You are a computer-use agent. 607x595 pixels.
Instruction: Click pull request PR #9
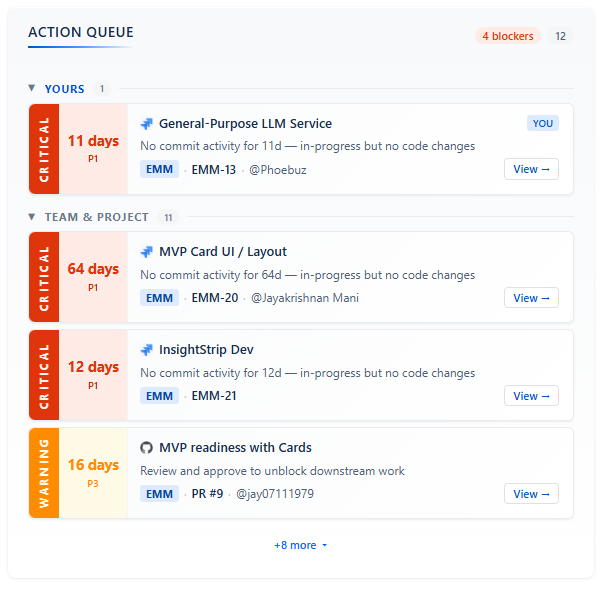(x=207, y=494)
